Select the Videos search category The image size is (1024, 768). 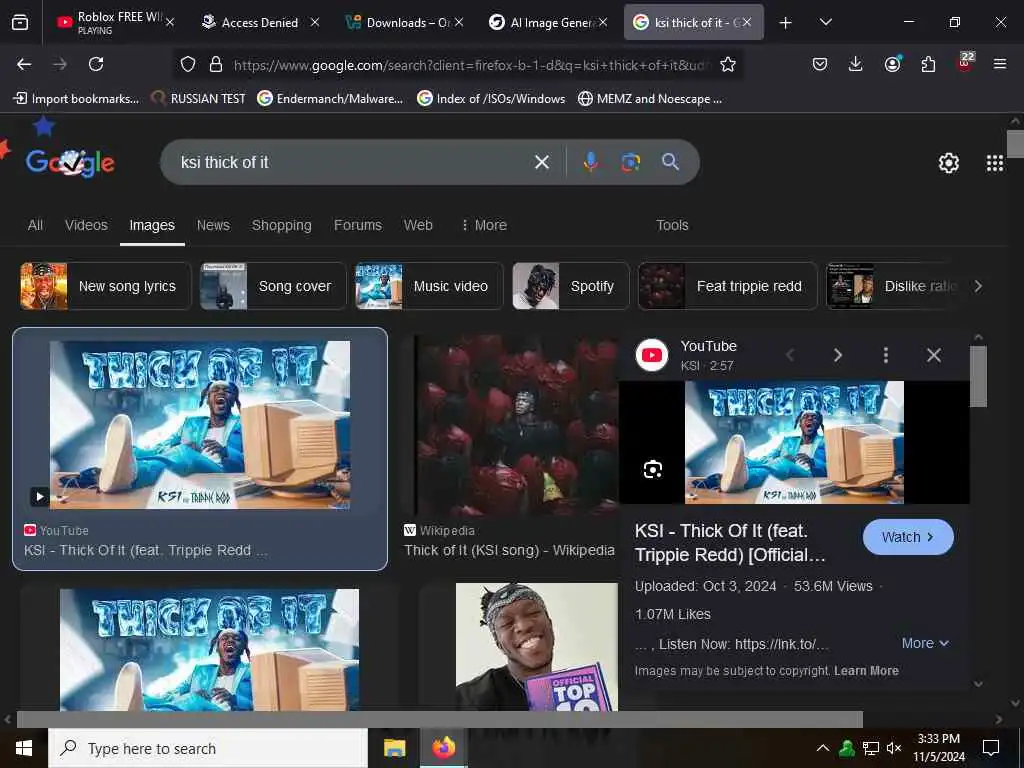[86, 225]
